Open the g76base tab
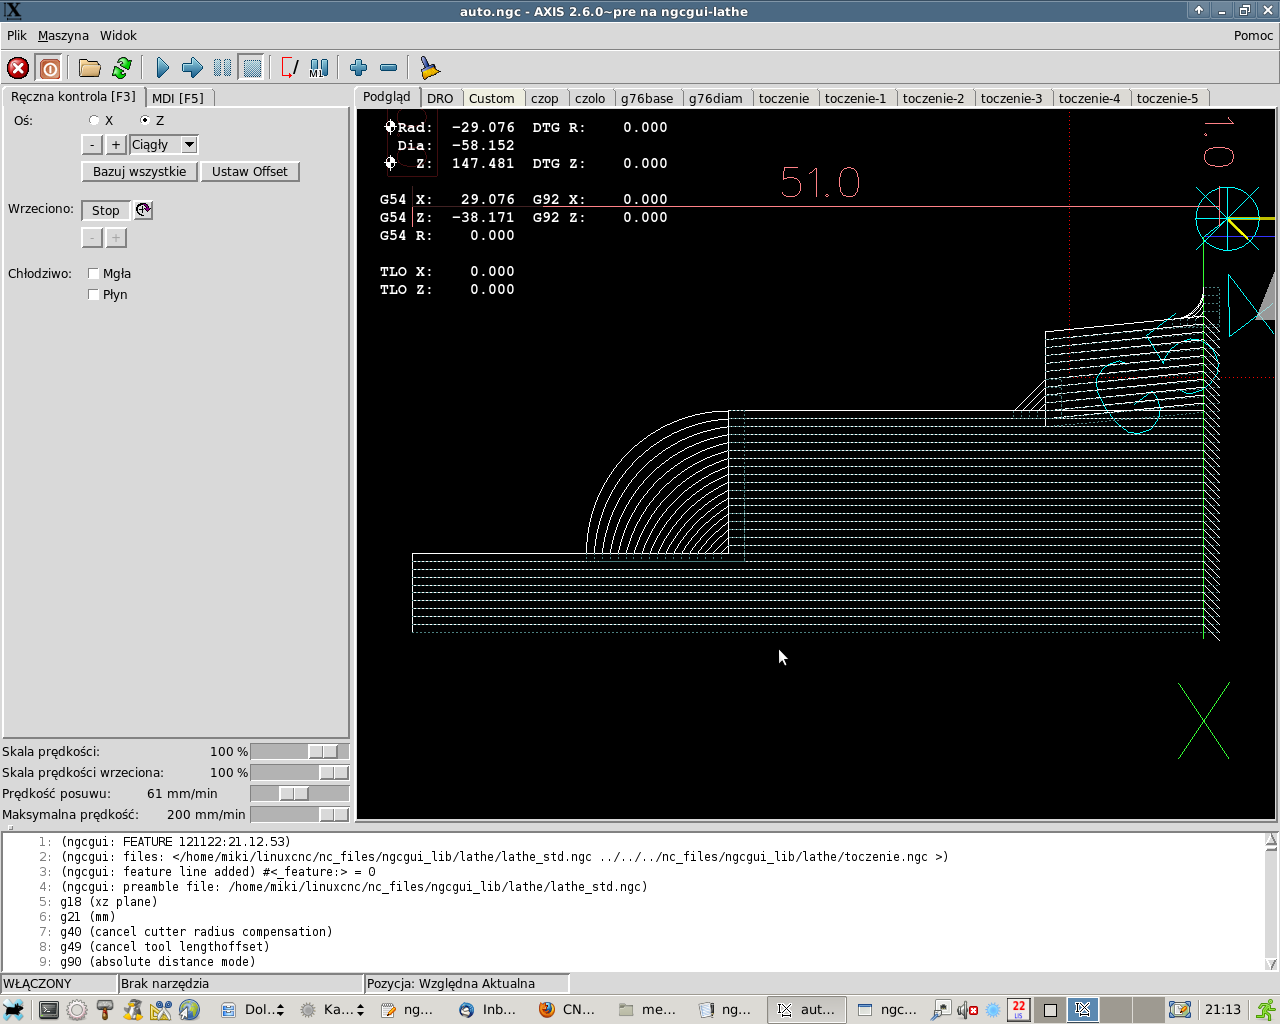1280x1024 pixels. click(x=647, y=98)
